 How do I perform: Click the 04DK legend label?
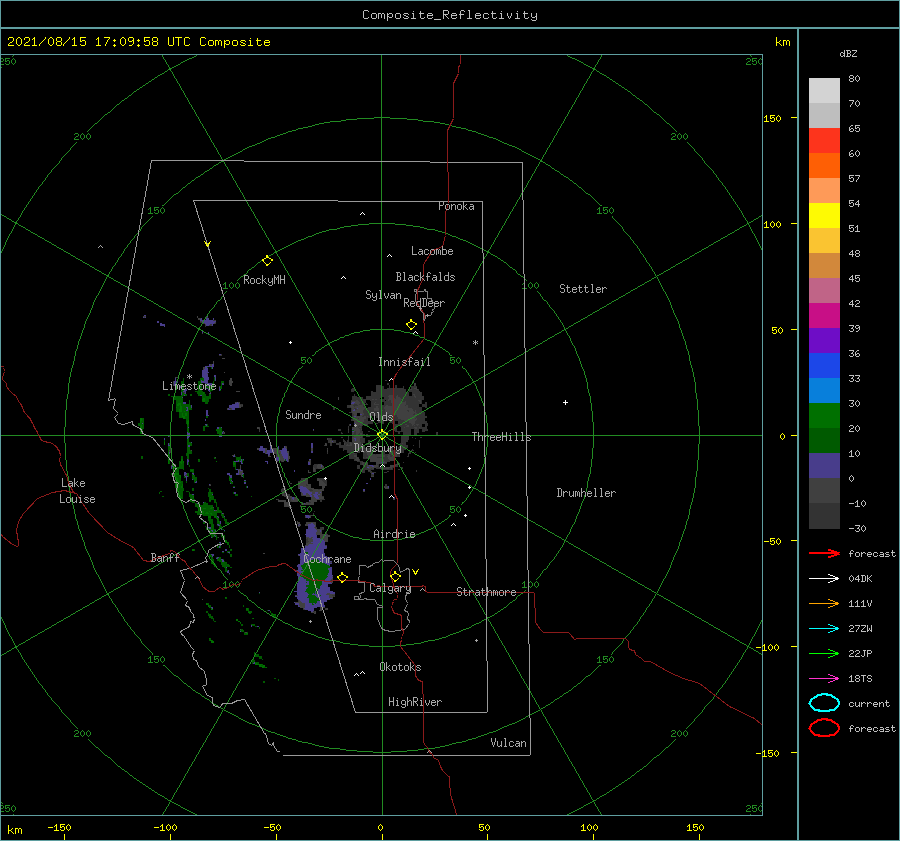(860, 578)
